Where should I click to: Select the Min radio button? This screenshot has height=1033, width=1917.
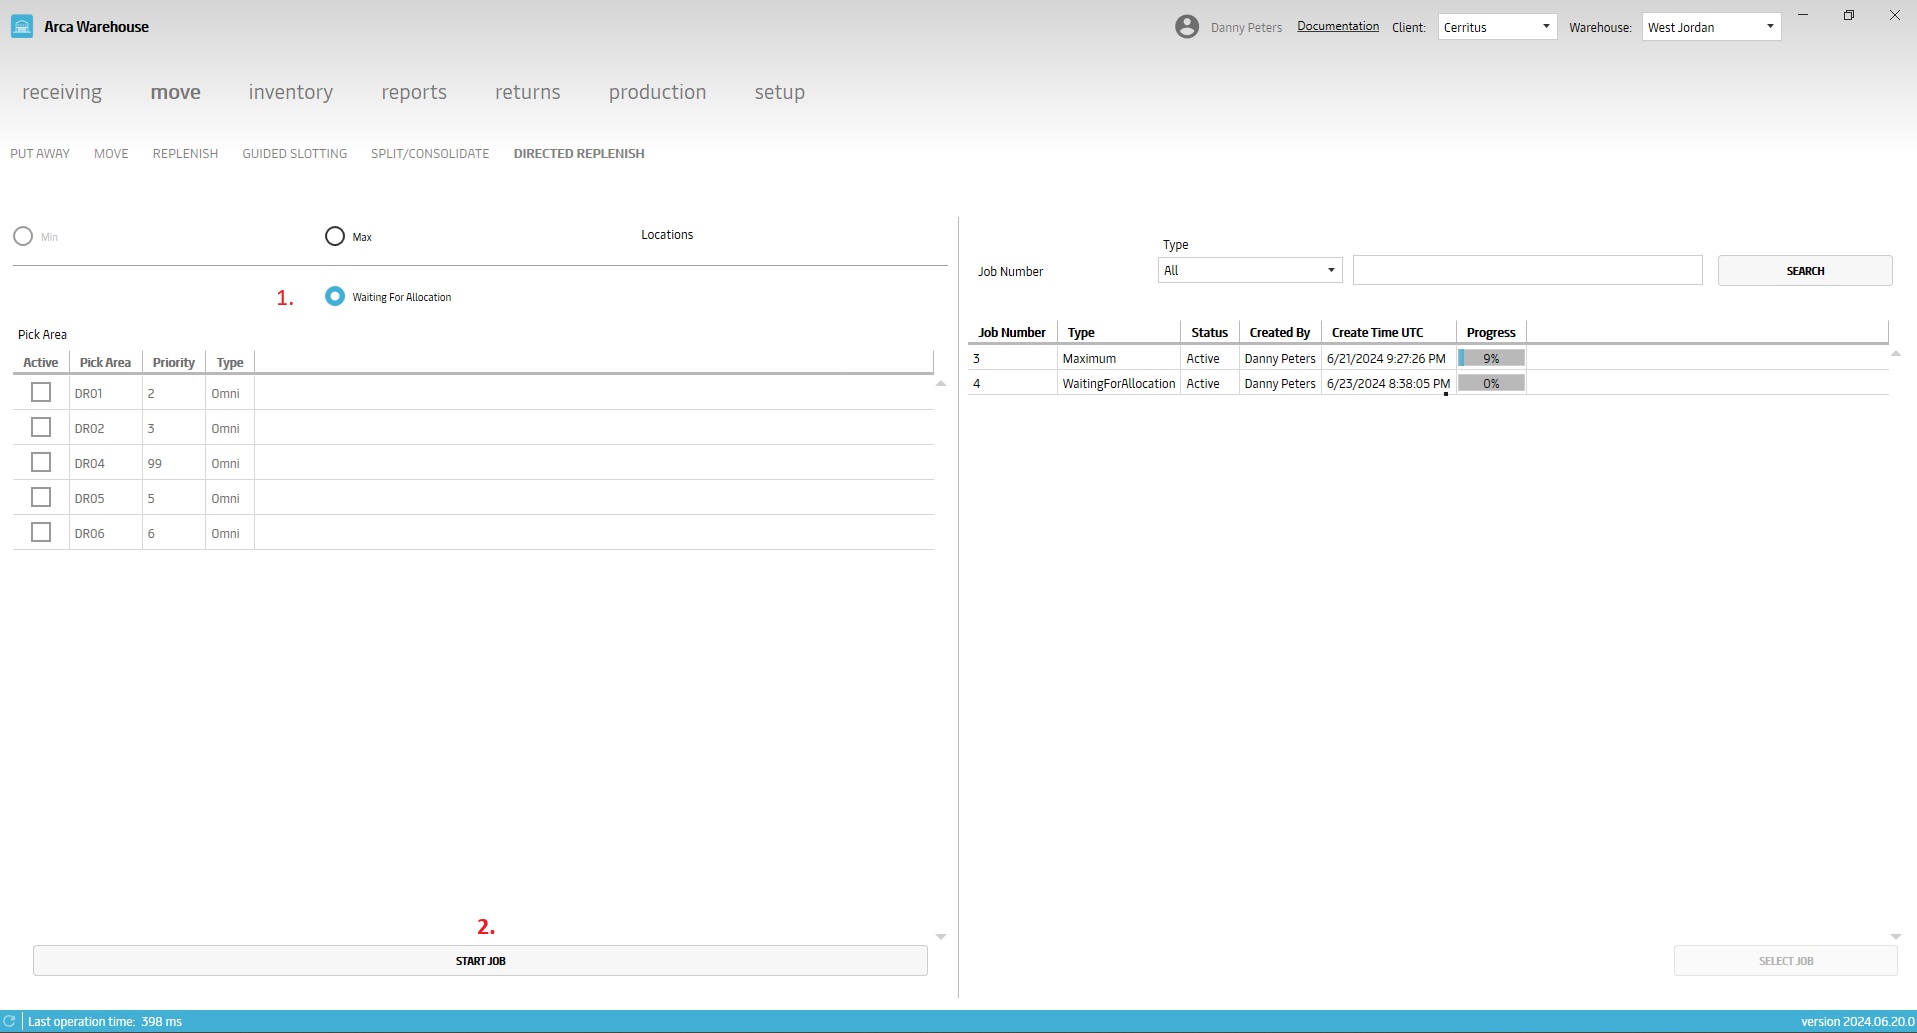coord(23,237)
